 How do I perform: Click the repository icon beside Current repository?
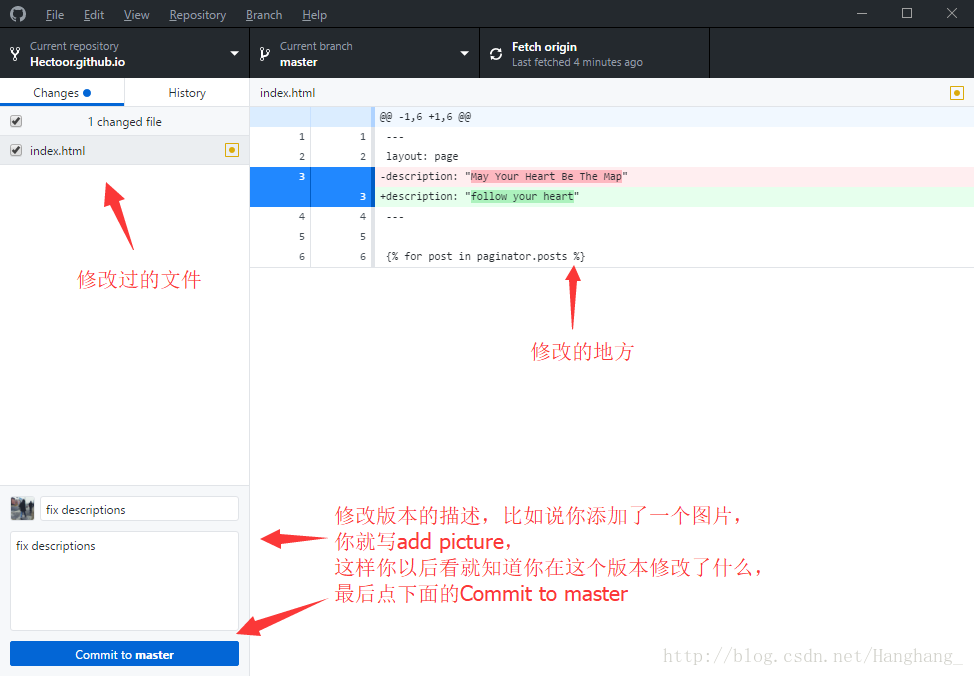(16, 54)
